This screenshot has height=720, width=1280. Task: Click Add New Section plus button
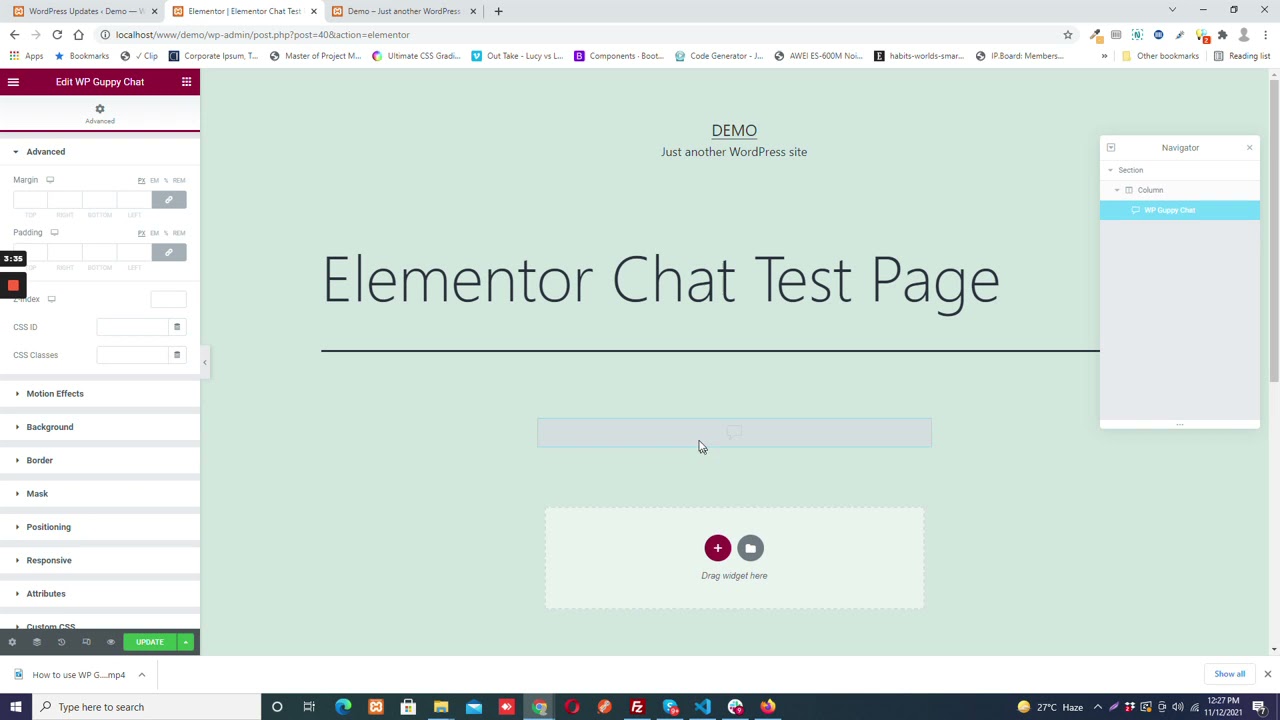pyautogui.click(x=717, y=548)
